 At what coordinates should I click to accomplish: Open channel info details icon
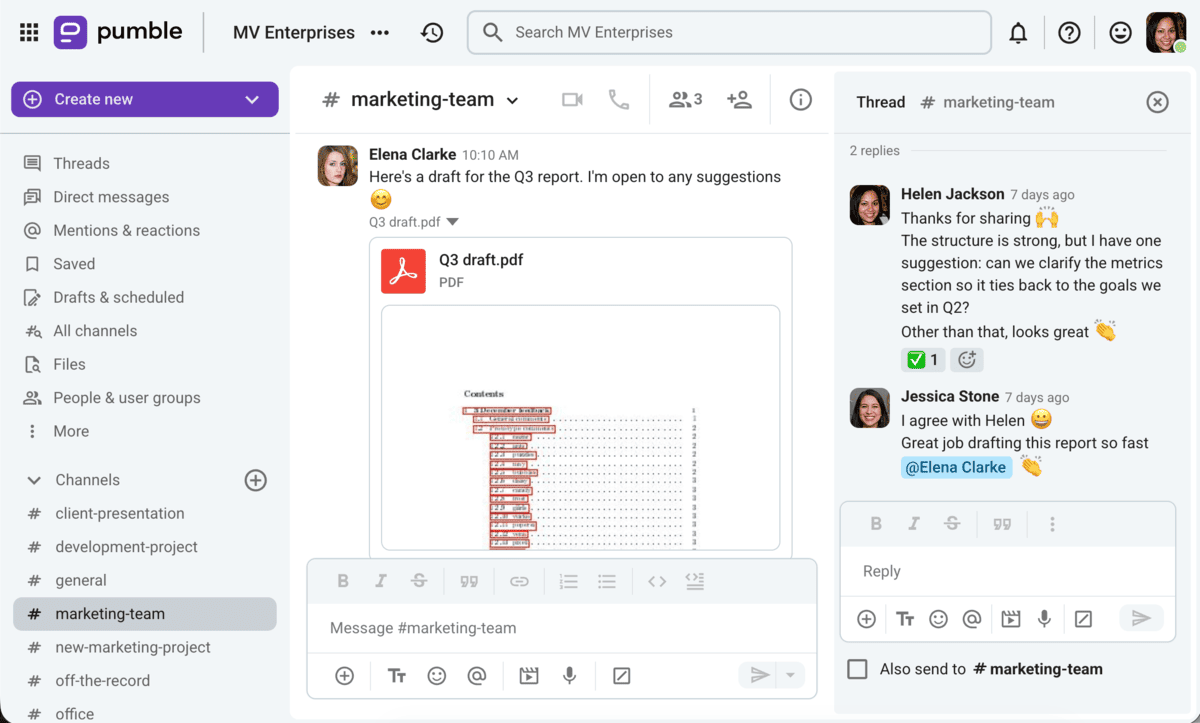click(x=800, y=100)
